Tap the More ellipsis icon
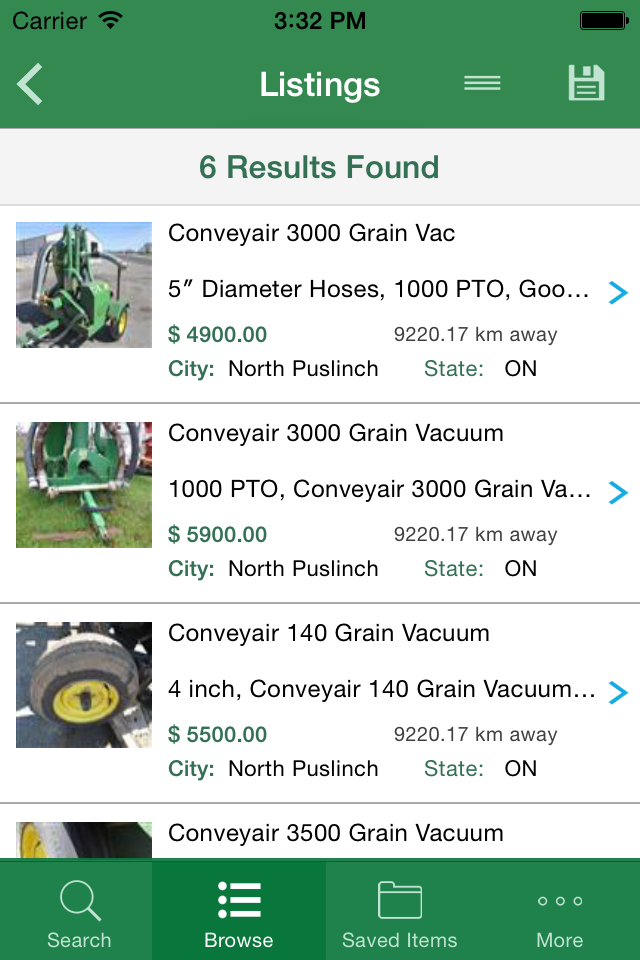This screenshot has height=960, width=640. click(x=559, y=899)
